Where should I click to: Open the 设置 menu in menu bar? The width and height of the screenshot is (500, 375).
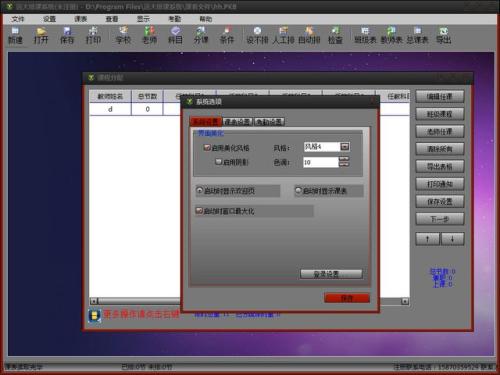49,19
